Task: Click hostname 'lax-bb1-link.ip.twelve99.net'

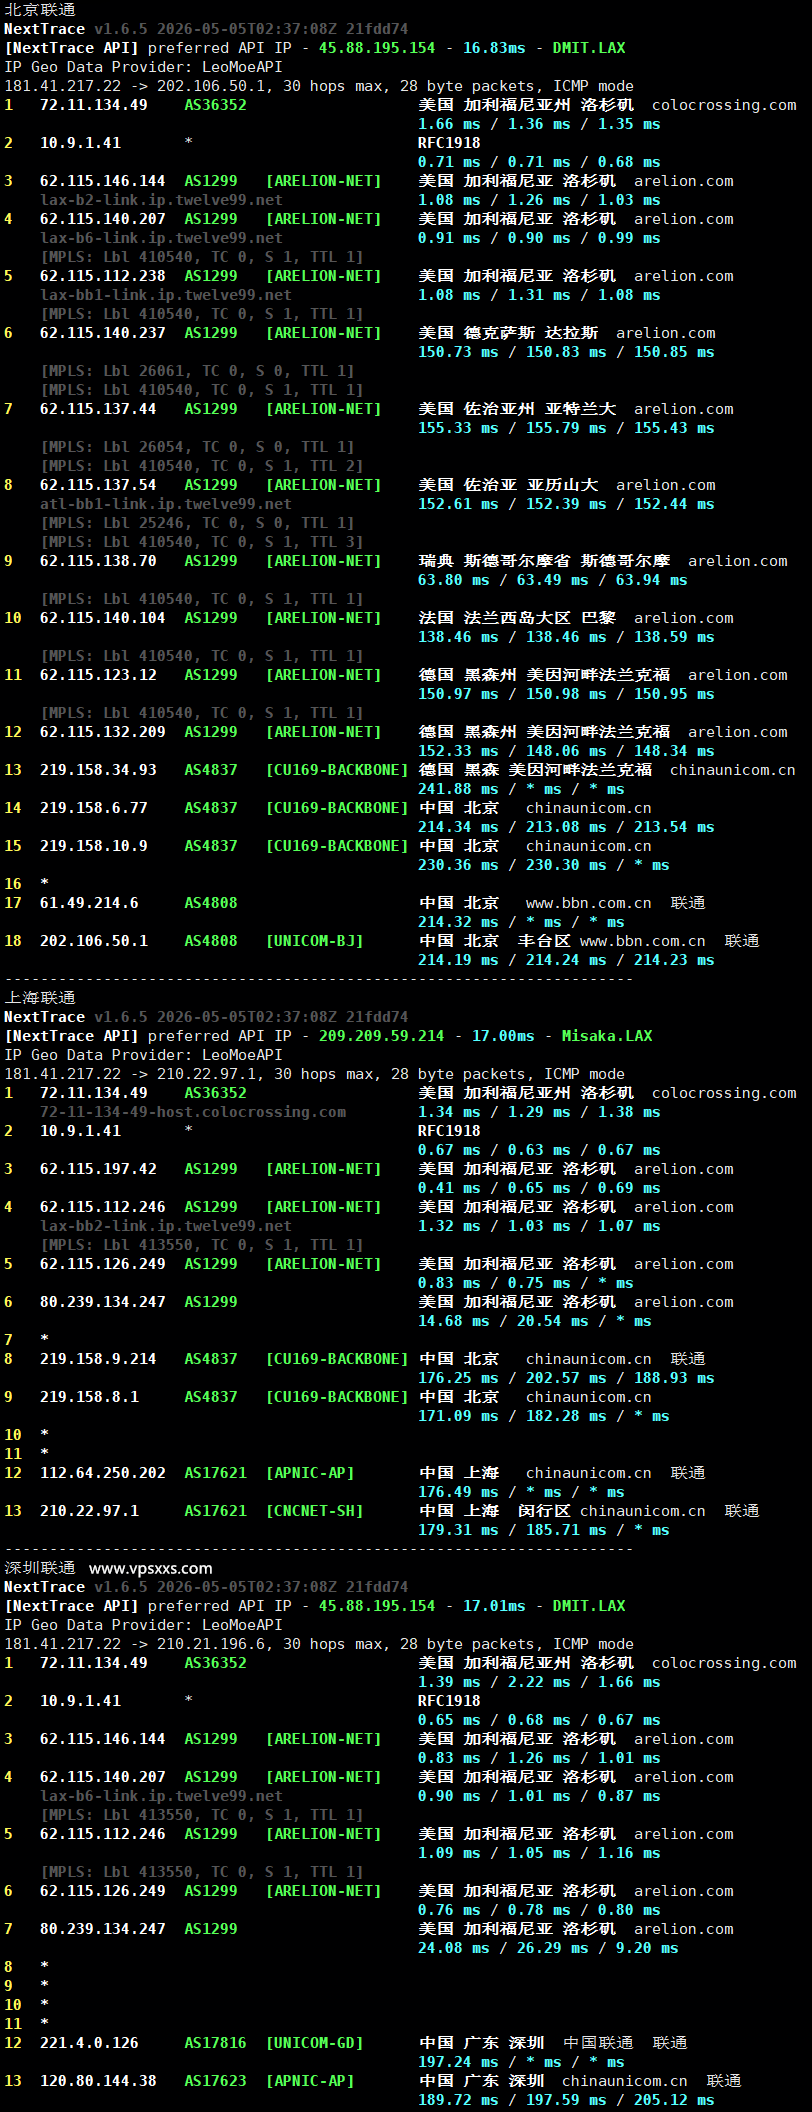Action: (166, 294)
